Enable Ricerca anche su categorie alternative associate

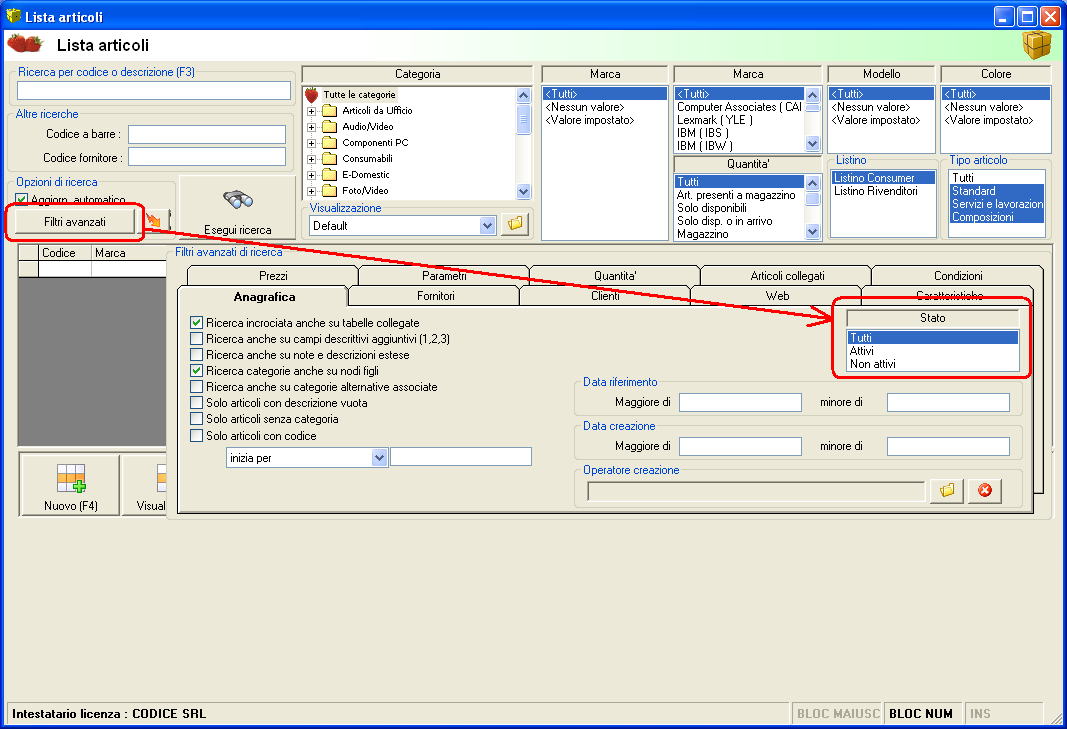[197, 387]
